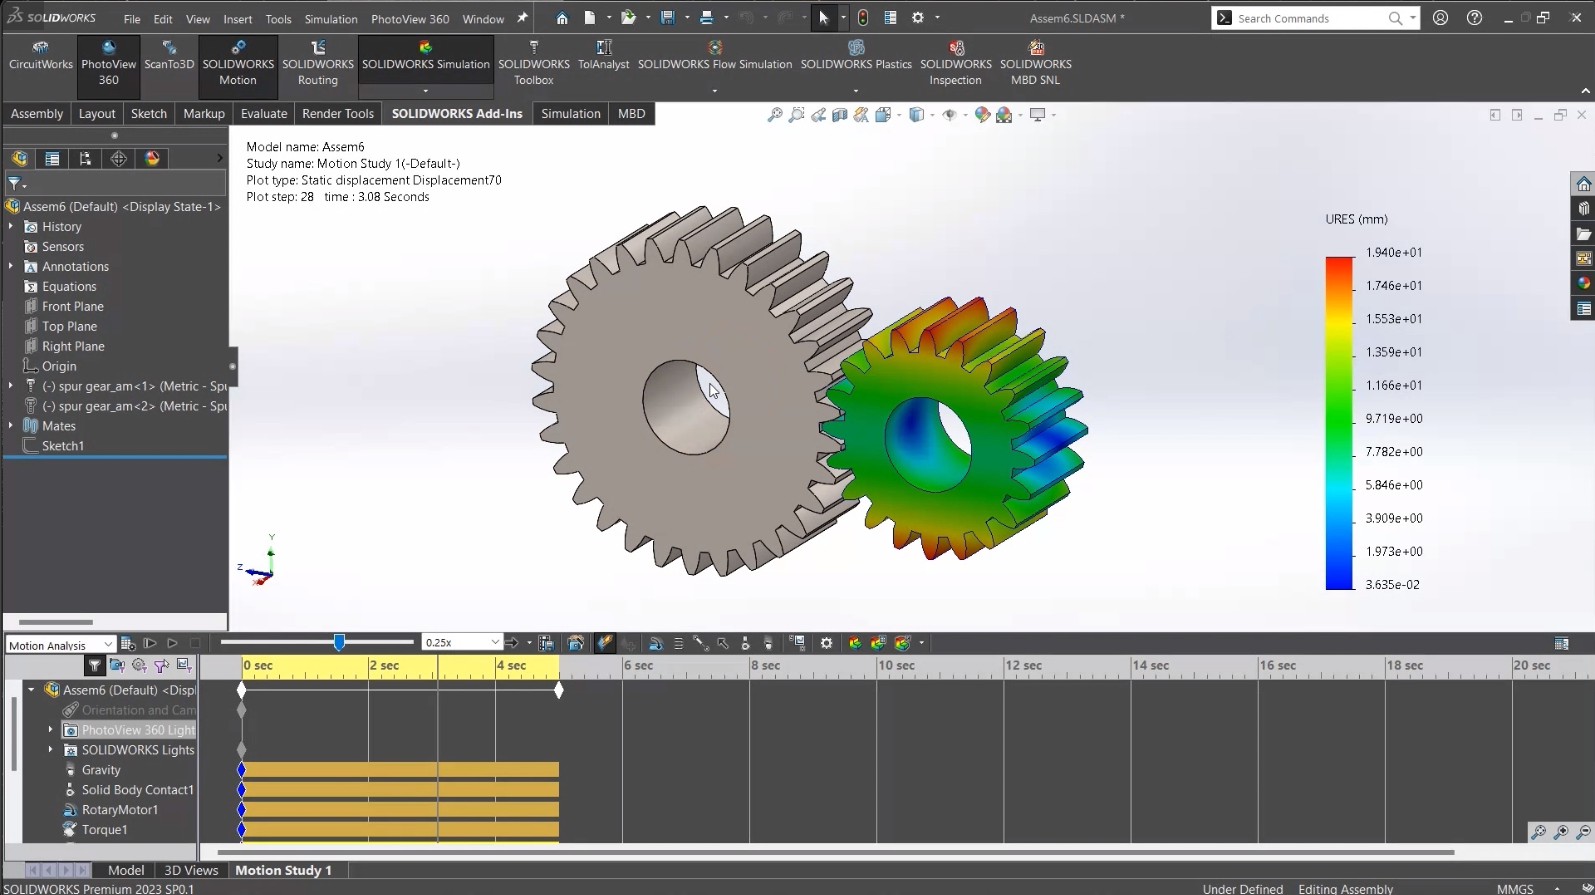Launch the SOLIDWORKS MBD SNL add-in

click(x=1036, y=63)
